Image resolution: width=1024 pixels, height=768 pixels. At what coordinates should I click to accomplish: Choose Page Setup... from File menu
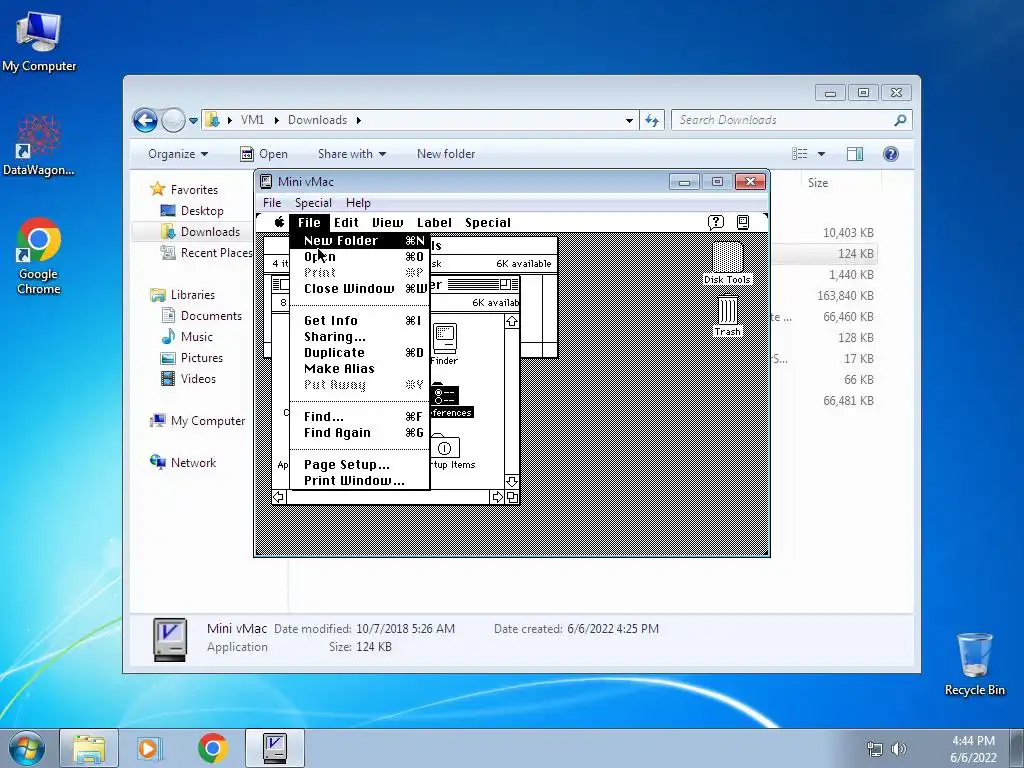pyautogui.click(x=360, y=465)
